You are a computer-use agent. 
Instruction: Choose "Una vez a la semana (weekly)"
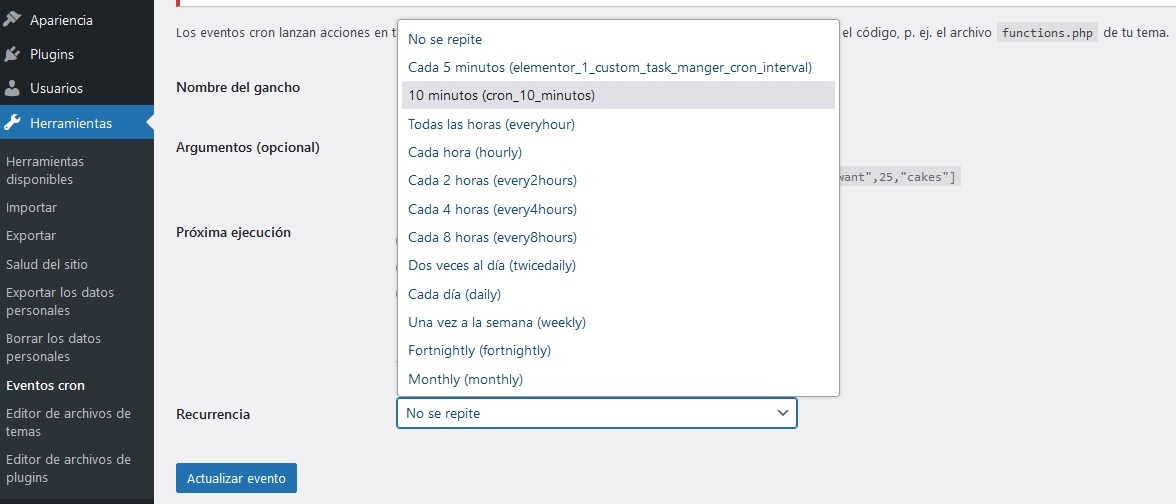tap(497, 322)
